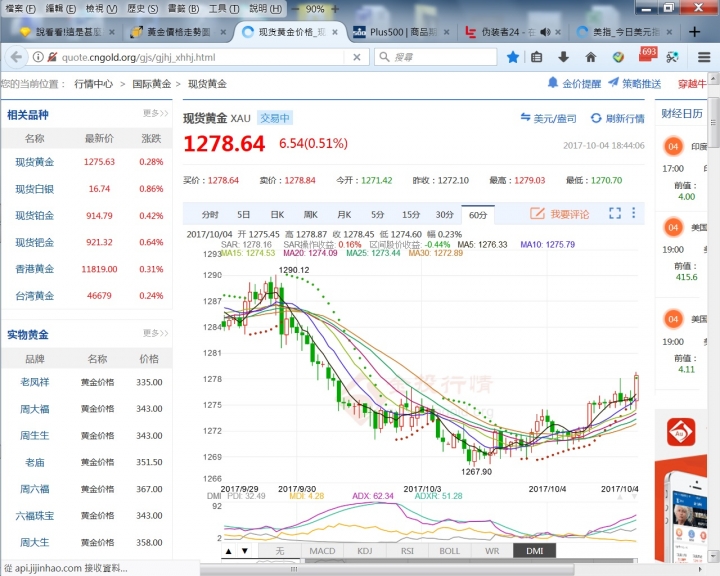Select the 15分 chart period tab

tap(411, 215)
